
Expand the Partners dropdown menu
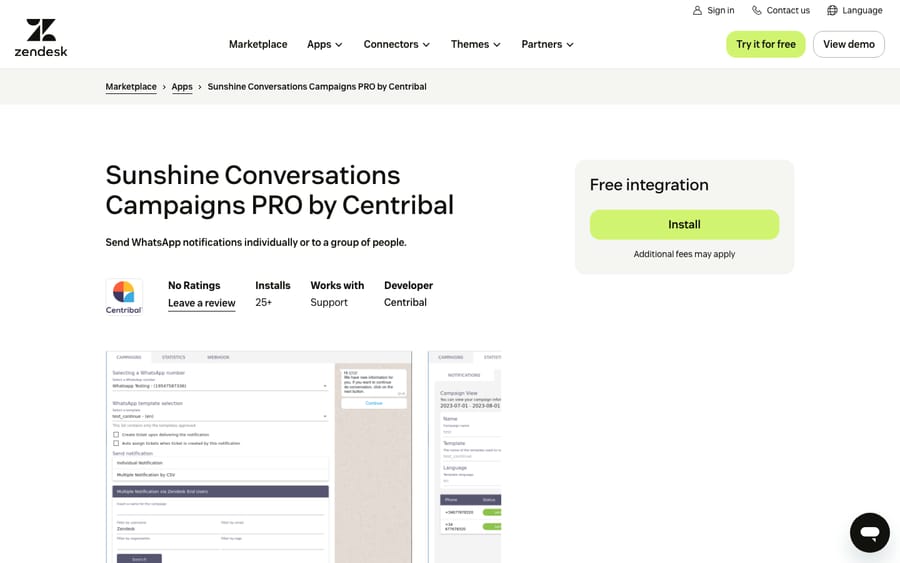pos(548,44)
